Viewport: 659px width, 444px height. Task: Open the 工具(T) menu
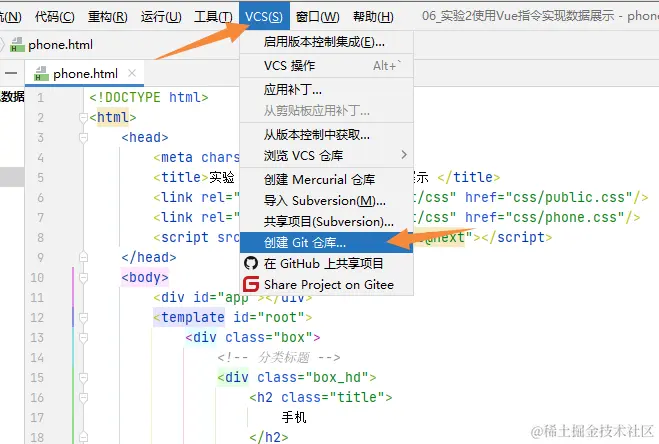point(213,16)
